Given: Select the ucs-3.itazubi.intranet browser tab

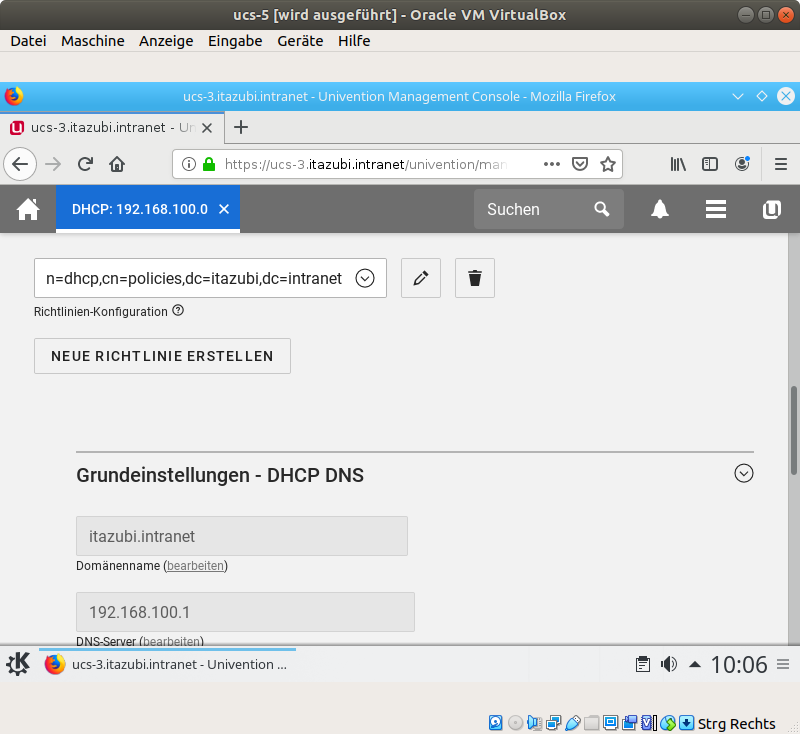Looking at the screenshot, I should [112, 128].
